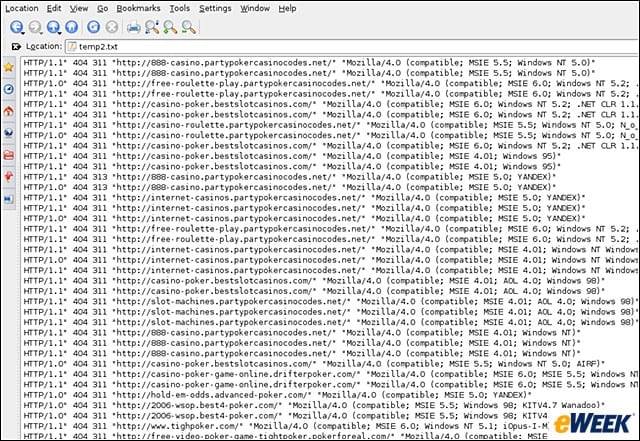Viewport: 640px width, 441px height.
Task: Click the Location field containing temp2.txt
Action: (353, 47)
